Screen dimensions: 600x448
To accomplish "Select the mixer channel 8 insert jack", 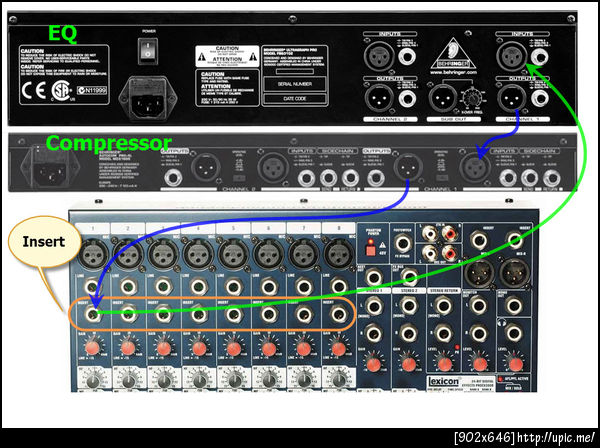I will click(x=339, y=314).
